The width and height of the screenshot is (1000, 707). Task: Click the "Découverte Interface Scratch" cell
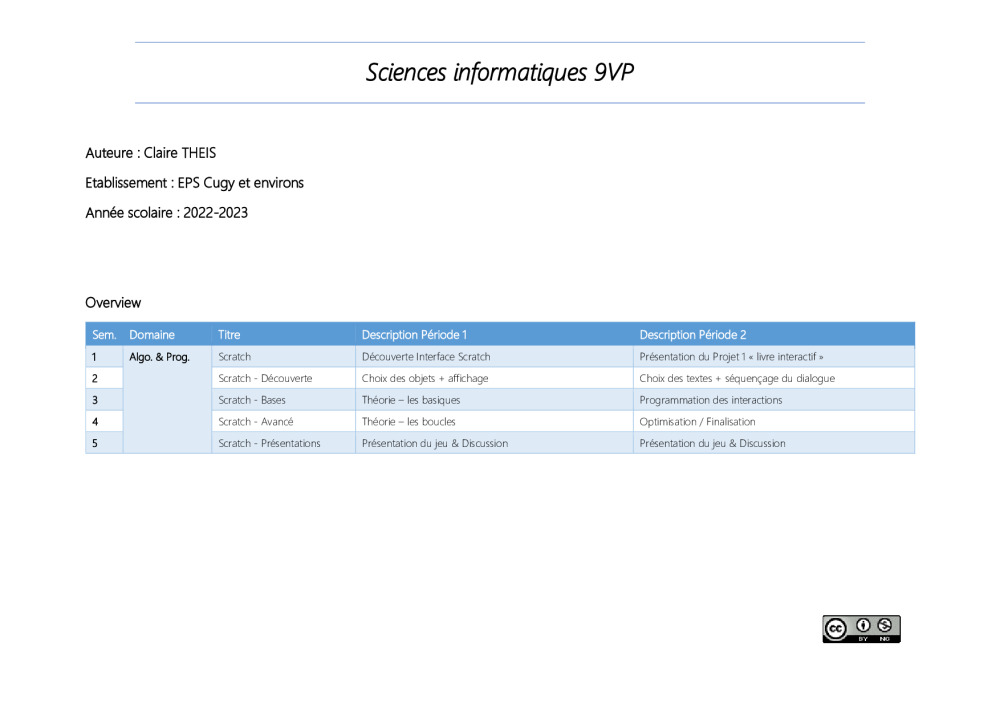click(x=426, y=357)
